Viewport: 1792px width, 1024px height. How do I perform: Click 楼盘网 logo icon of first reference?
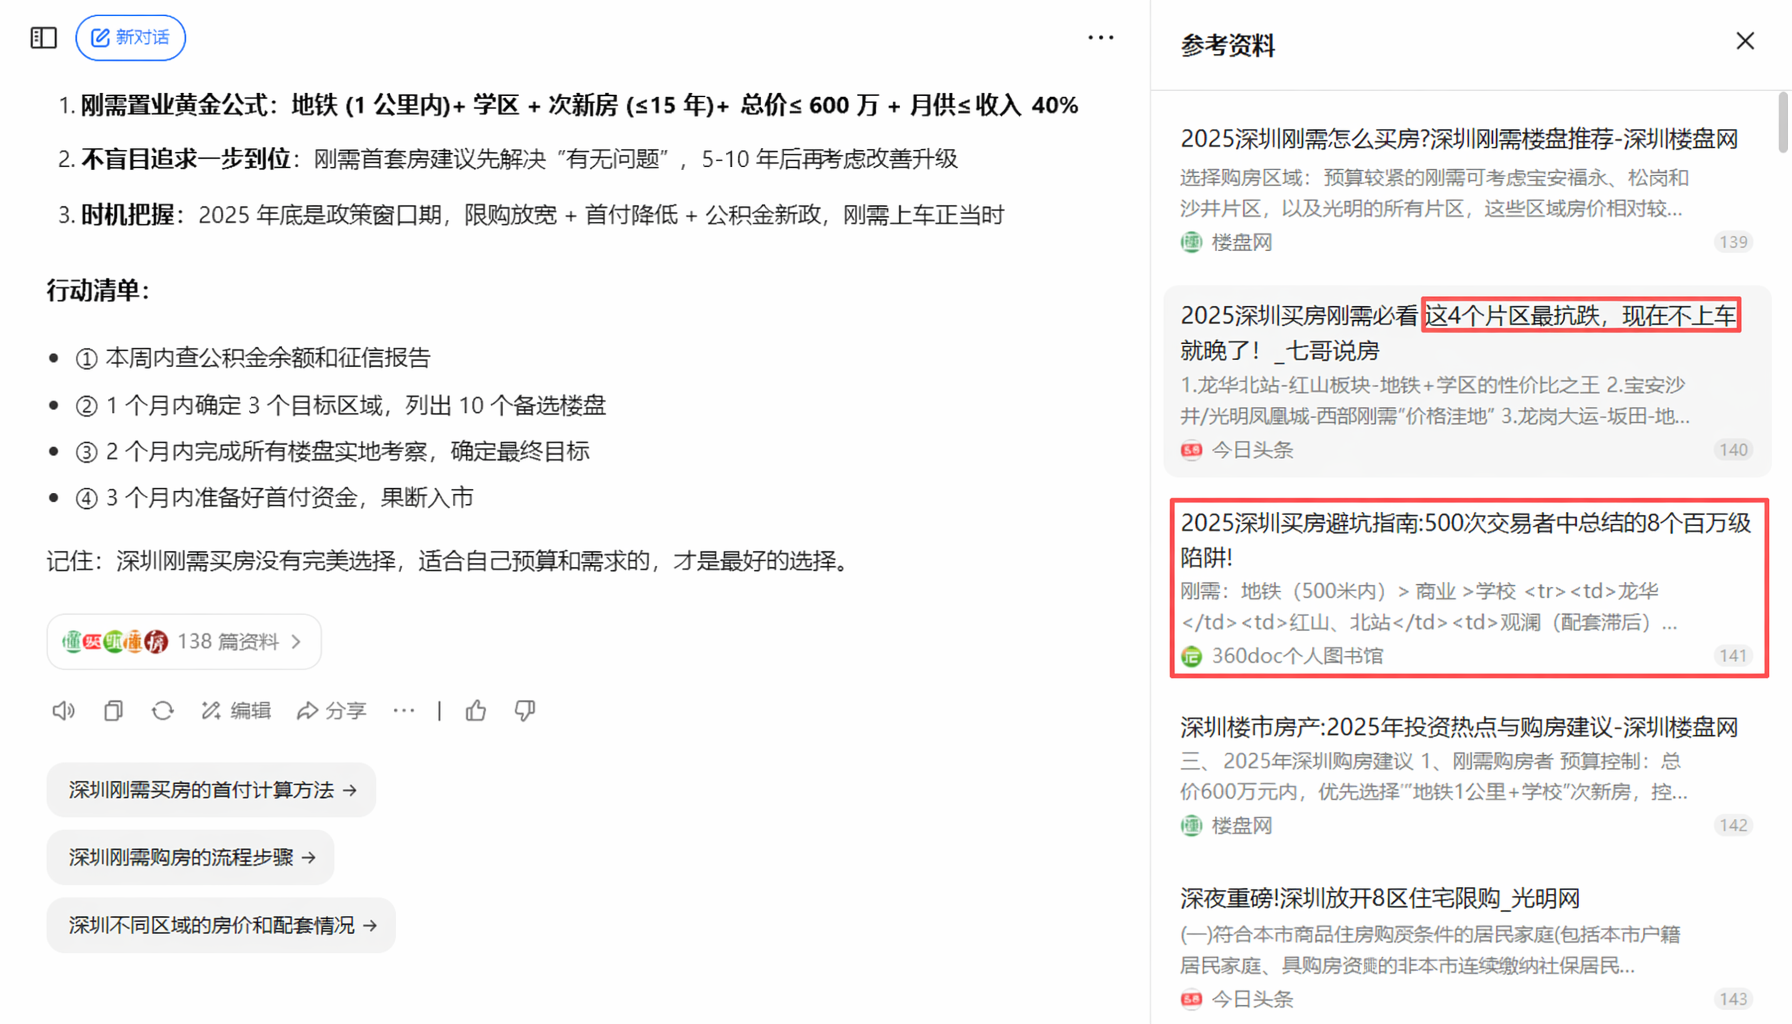coord(1191,242)
